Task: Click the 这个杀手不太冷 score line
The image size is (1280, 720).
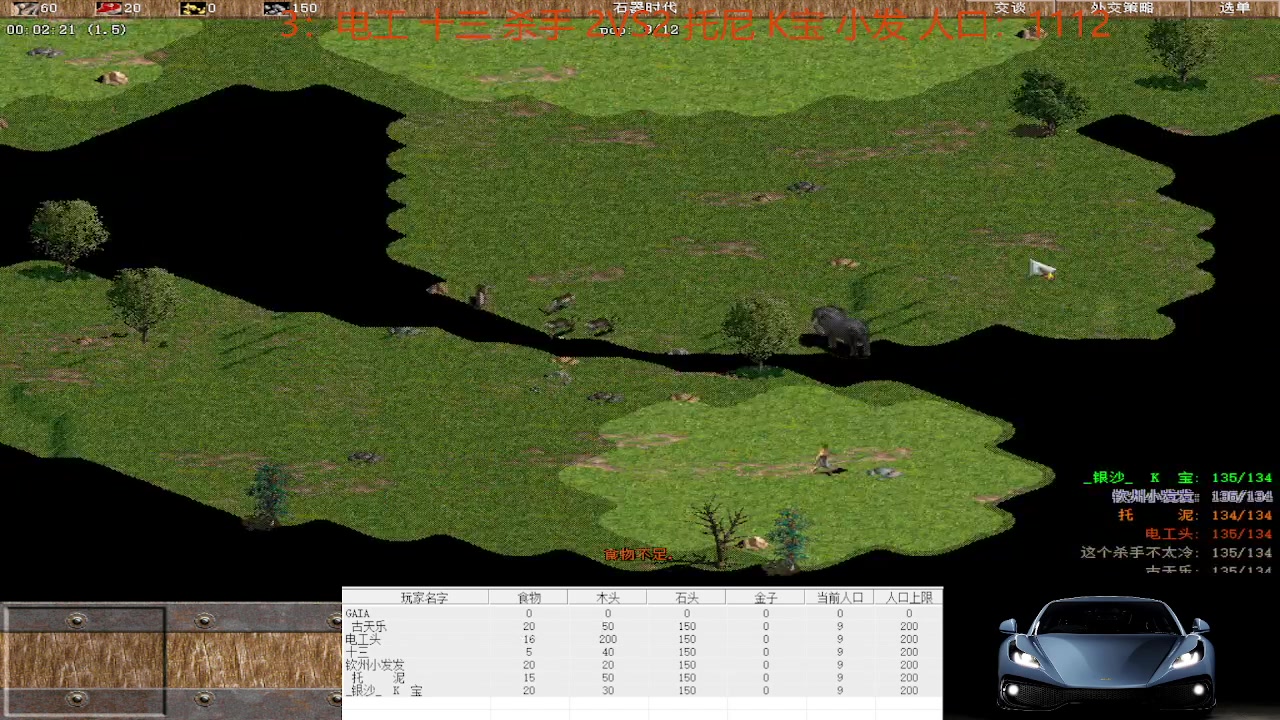Action: [1176, 552]
